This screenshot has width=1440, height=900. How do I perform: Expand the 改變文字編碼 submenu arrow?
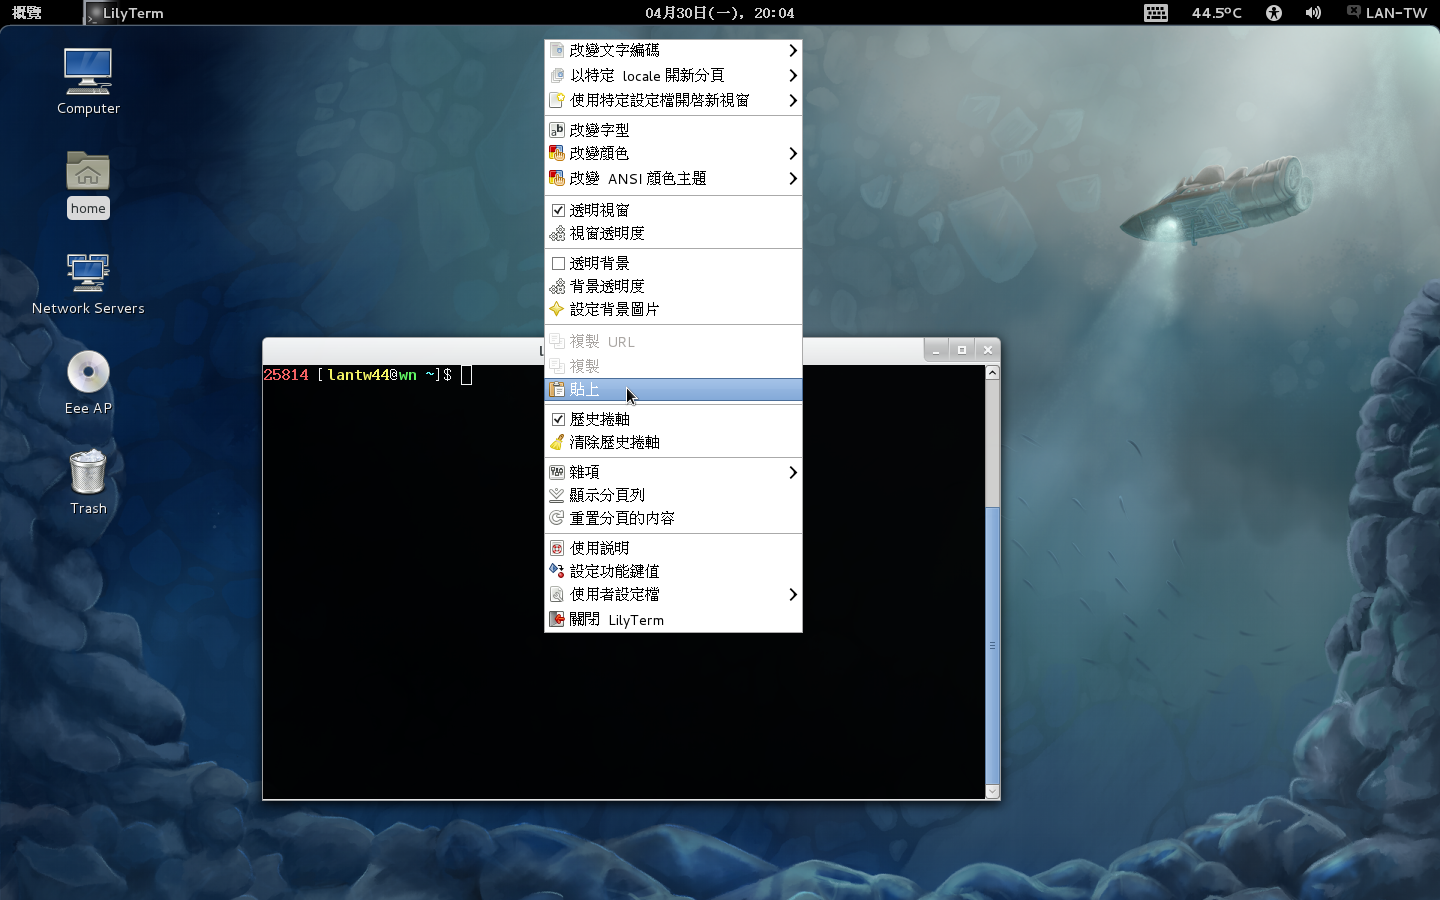coord(792,50)
